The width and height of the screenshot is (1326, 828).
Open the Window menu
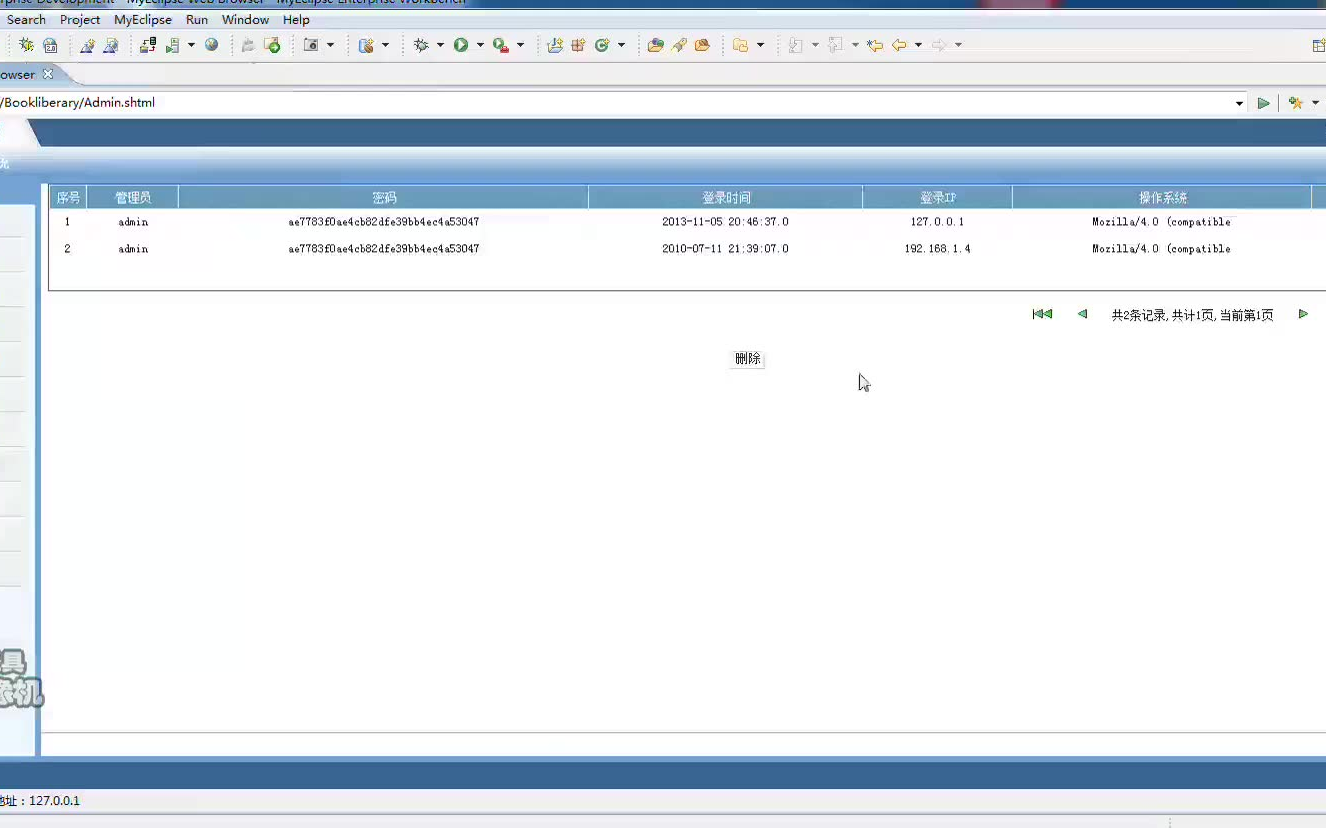pos(245,20)
